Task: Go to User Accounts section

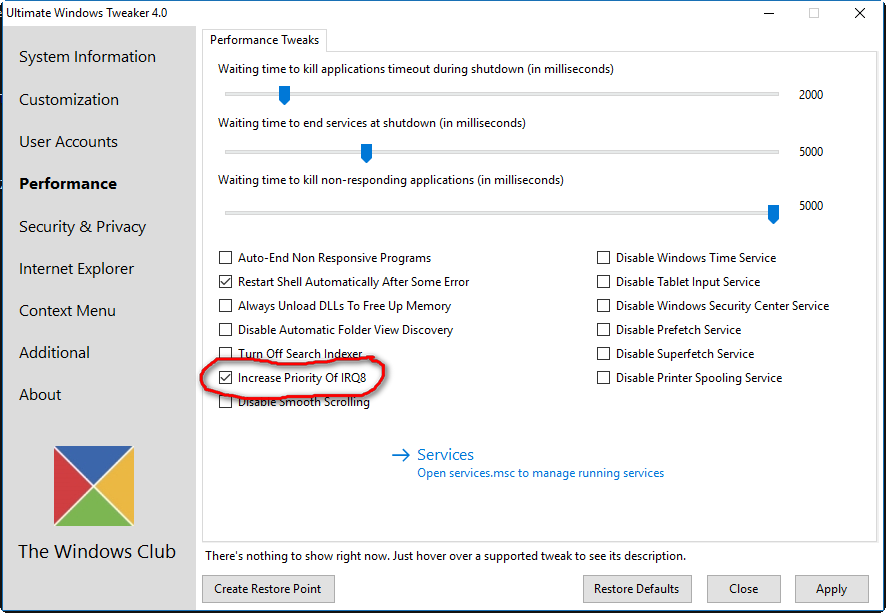Action: pos(68,142)
